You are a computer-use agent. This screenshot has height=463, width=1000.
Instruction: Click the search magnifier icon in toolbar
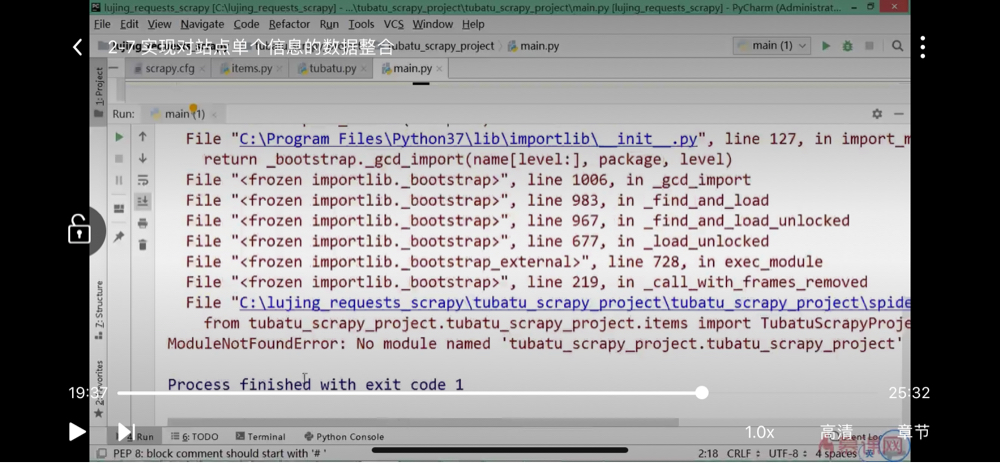click(897, 46)
